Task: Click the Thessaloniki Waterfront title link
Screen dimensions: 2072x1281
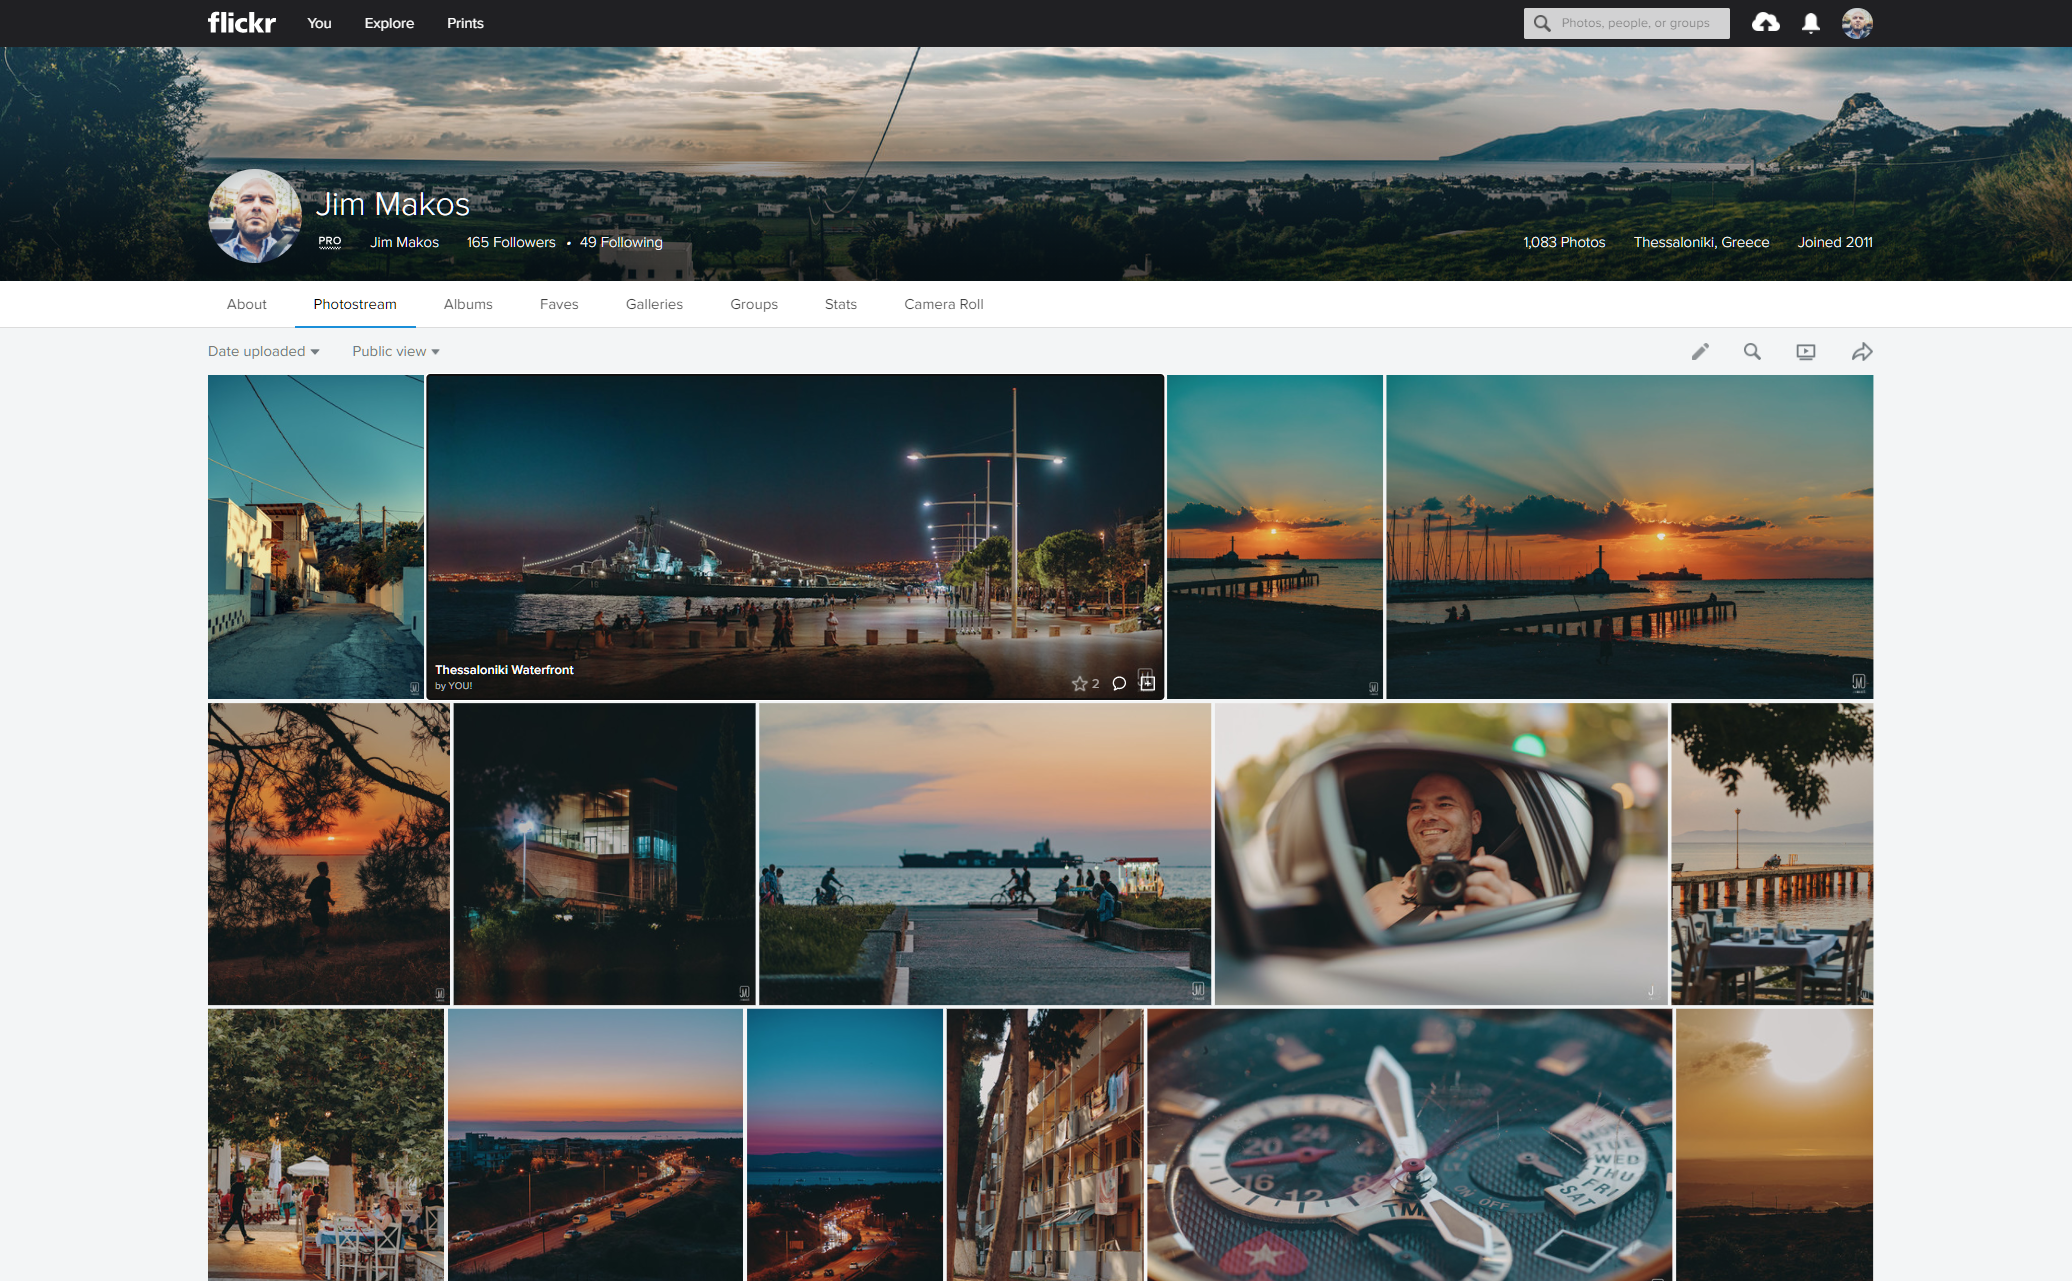Action: coord(504,670)
